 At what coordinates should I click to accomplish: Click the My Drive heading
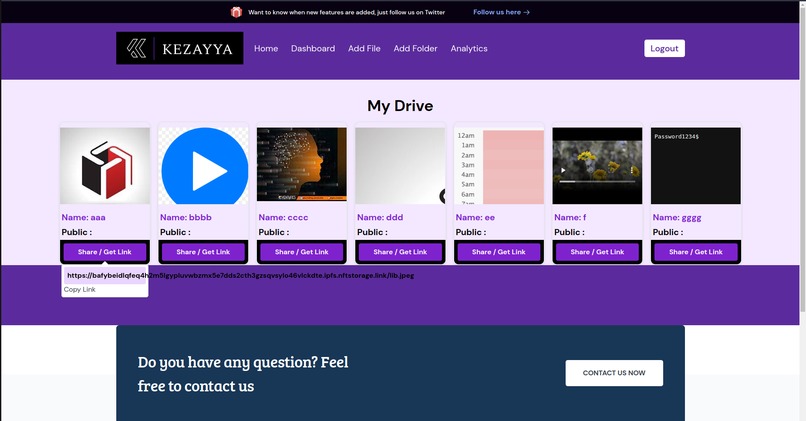[x=400, y=106]
